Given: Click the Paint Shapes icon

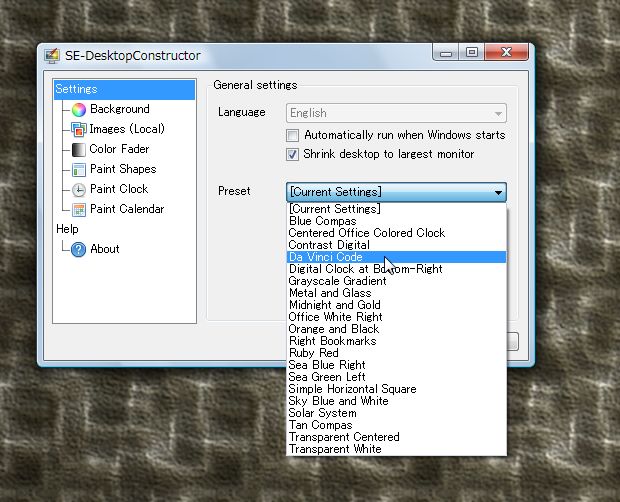Looking at the screenshot, I should click(x=79, y=170).
